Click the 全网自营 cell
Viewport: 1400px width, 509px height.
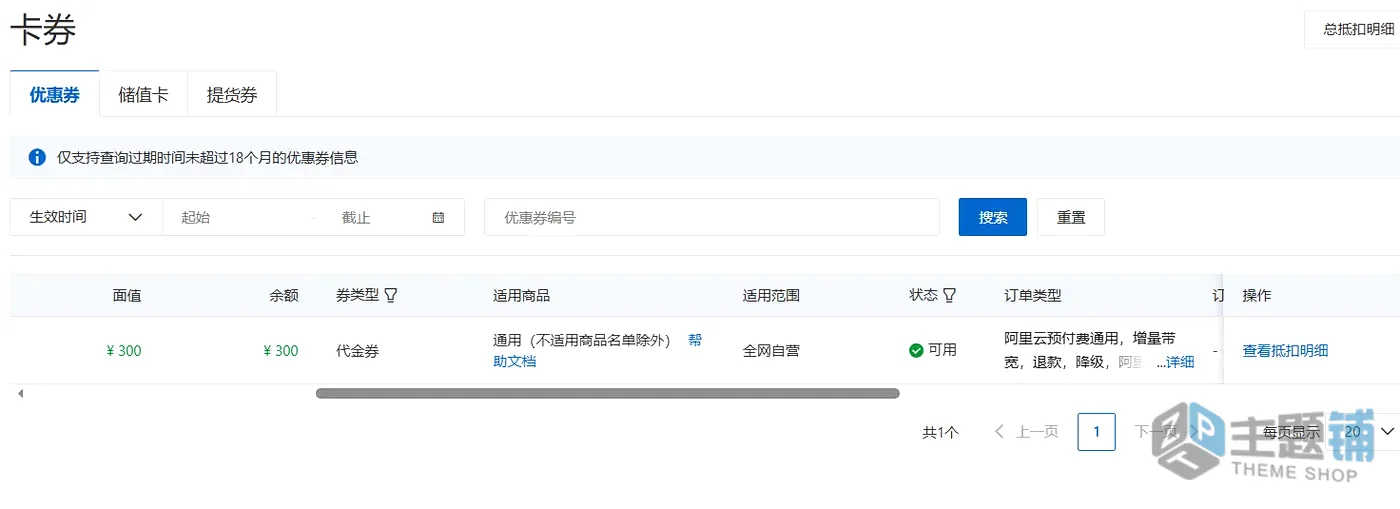(771, 351)
